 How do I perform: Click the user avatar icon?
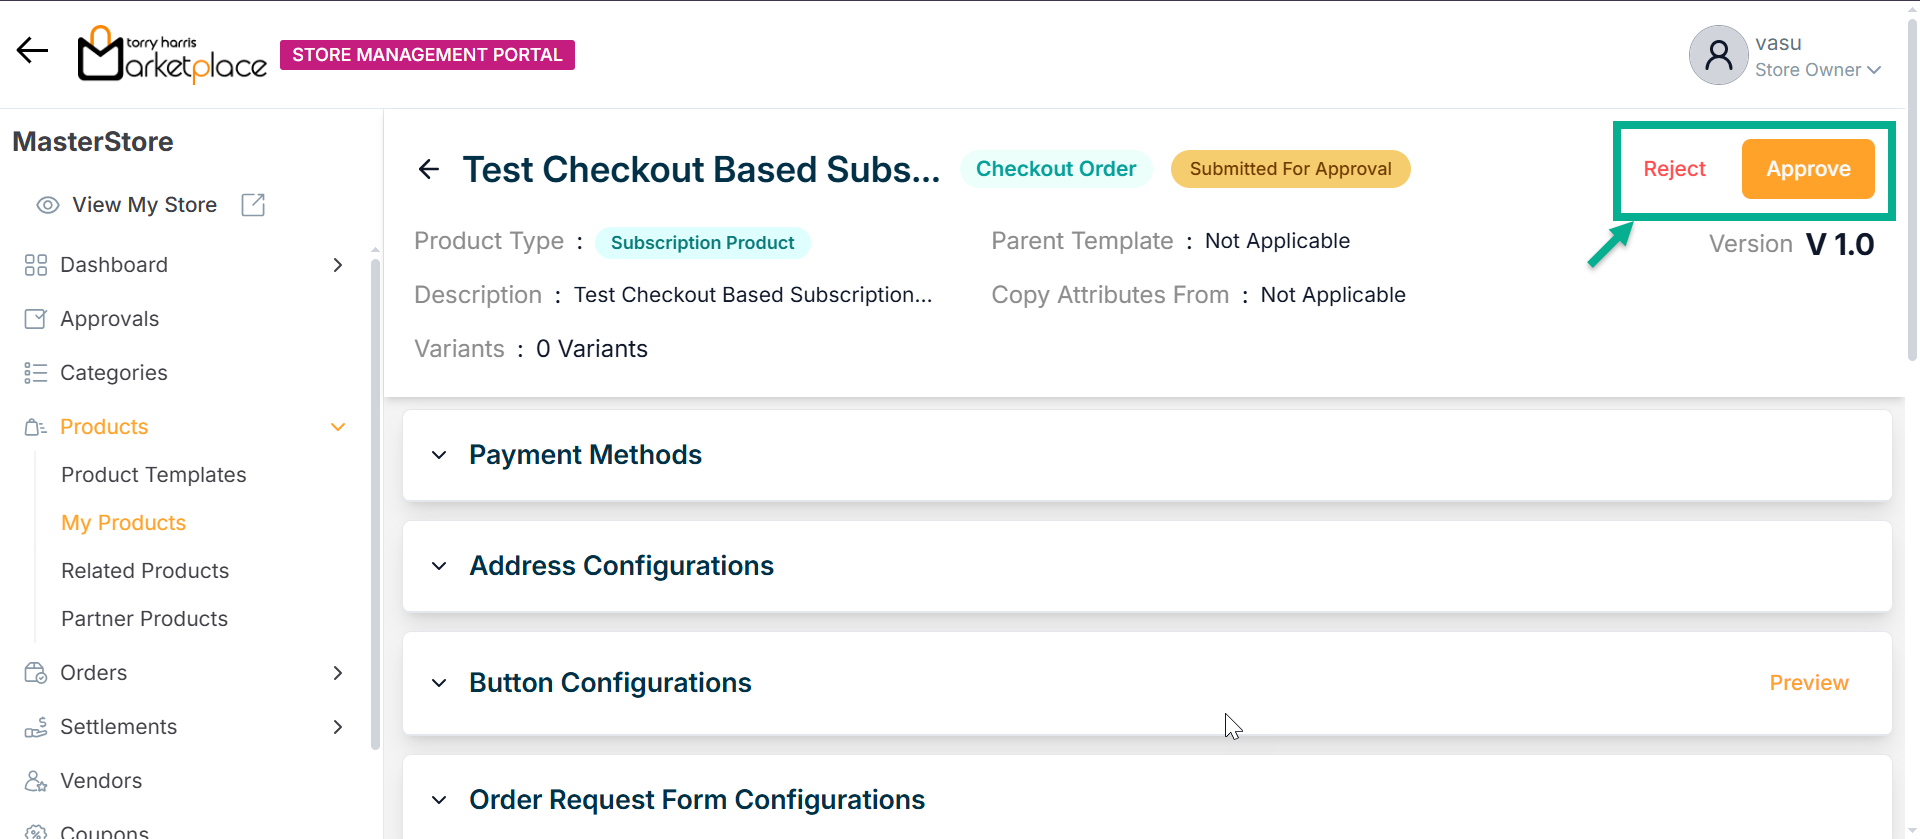(x=1718, y=55)
